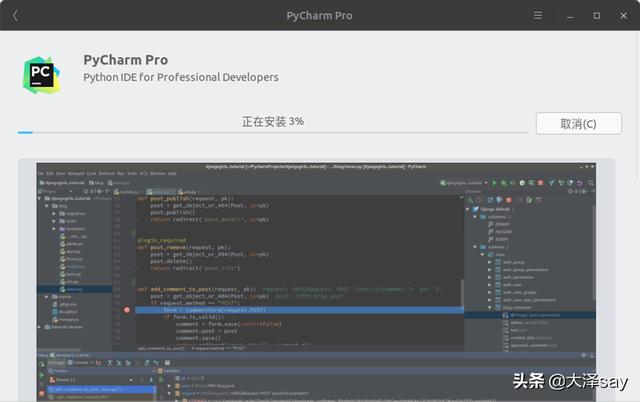Cancel the installation with the 取消(C) button
This screenshot has height=402, width=640.
578,123
